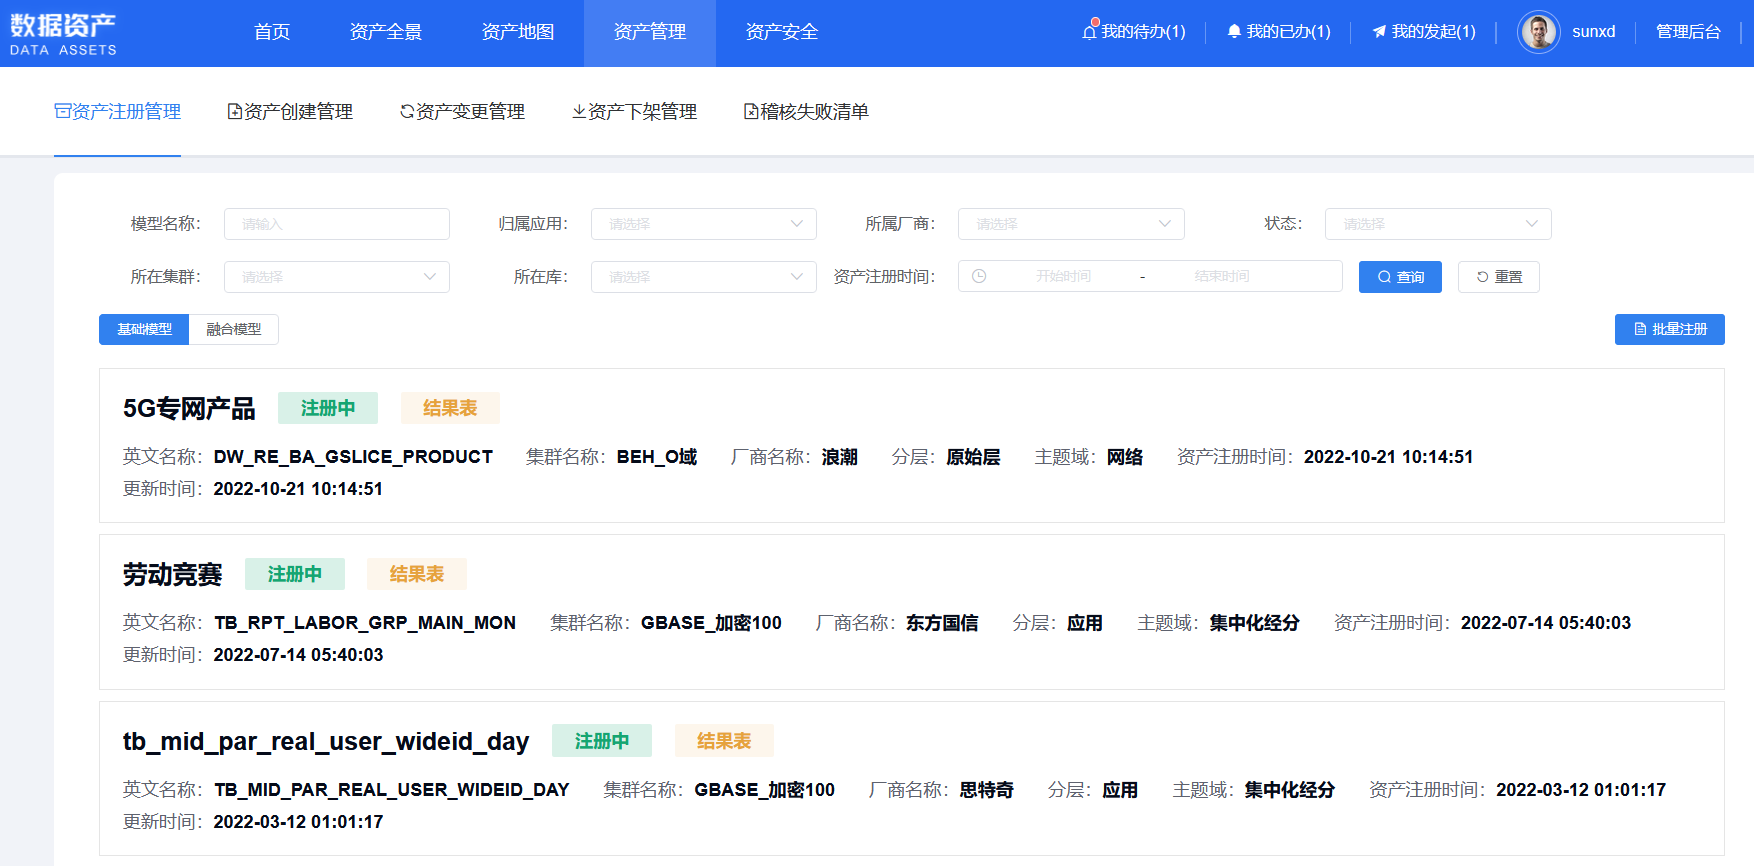Click 结果表 tag on 劳动竞赛
The height and width of the screenshot is (866, 1754).
[x=417, y=574]
